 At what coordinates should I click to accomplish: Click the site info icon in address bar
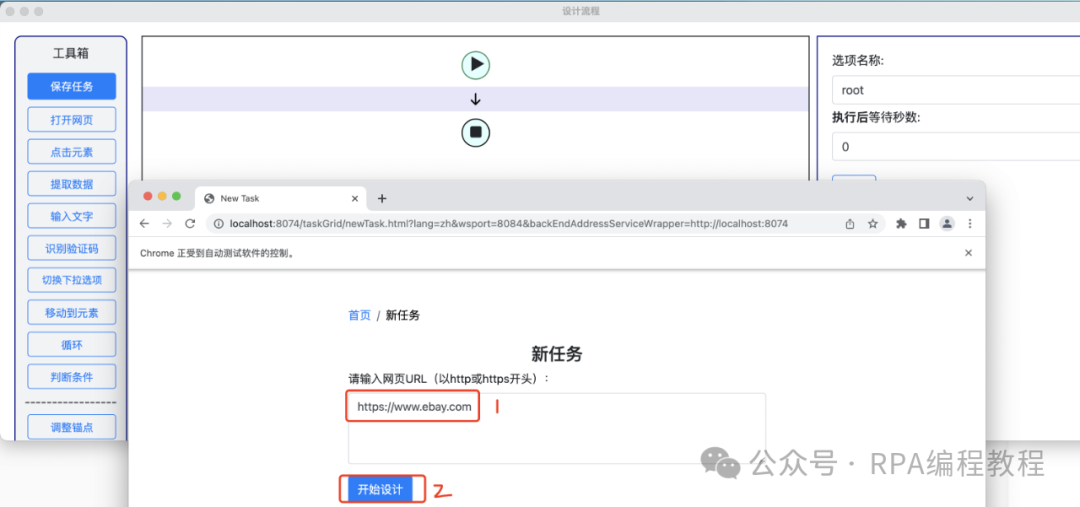click(219, 223)
